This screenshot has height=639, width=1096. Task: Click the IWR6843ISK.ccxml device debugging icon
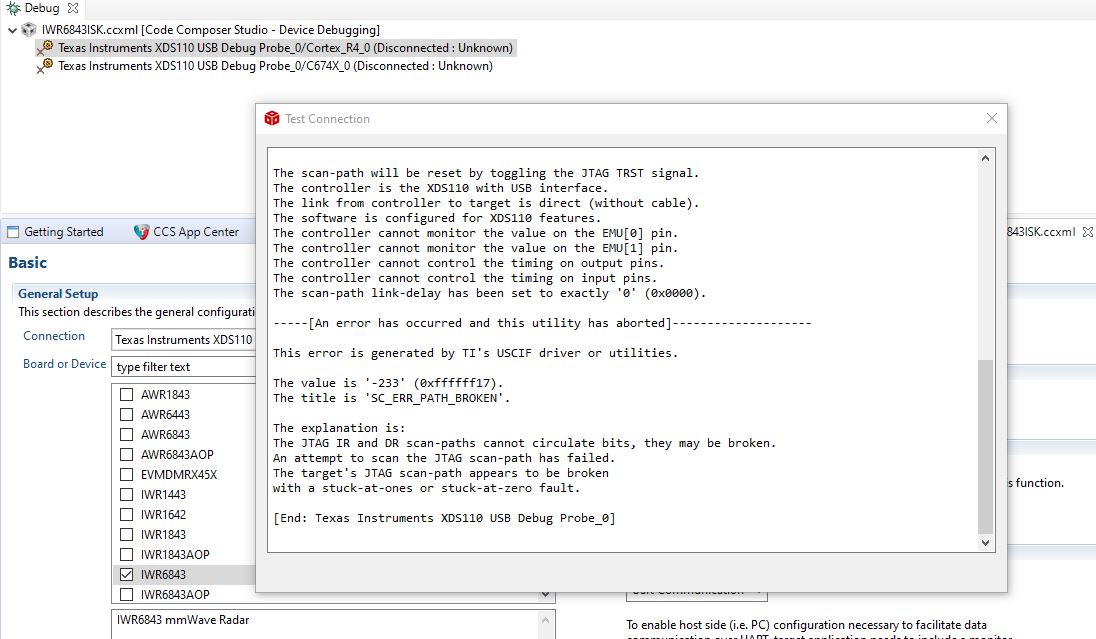29,30
